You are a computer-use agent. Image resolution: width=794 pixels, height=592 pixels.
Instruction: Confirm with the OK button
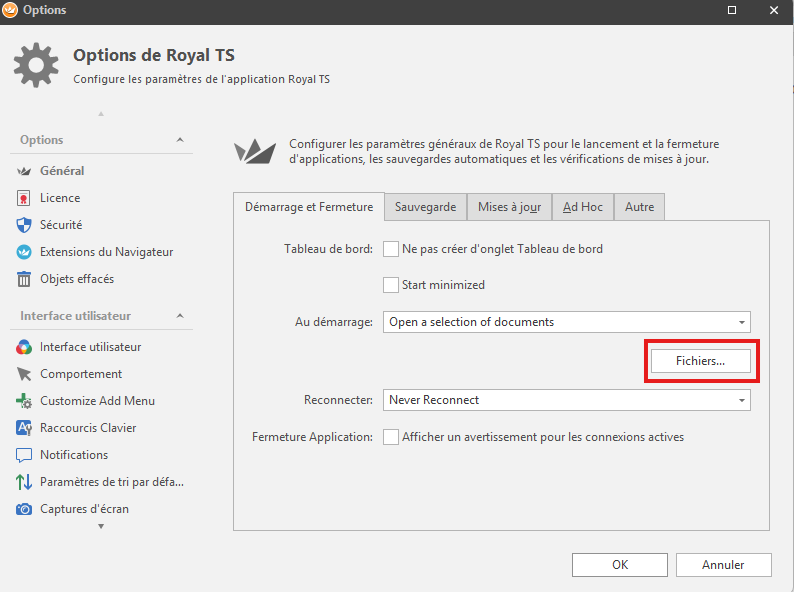(620, 565)
